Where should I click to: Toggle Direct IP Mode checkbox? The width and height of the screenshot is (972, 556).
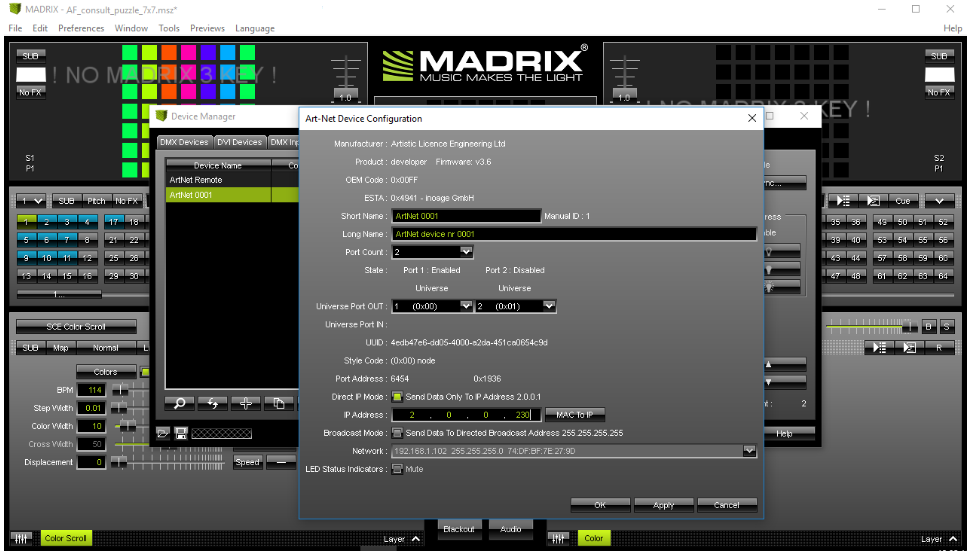tap(397, 397)
